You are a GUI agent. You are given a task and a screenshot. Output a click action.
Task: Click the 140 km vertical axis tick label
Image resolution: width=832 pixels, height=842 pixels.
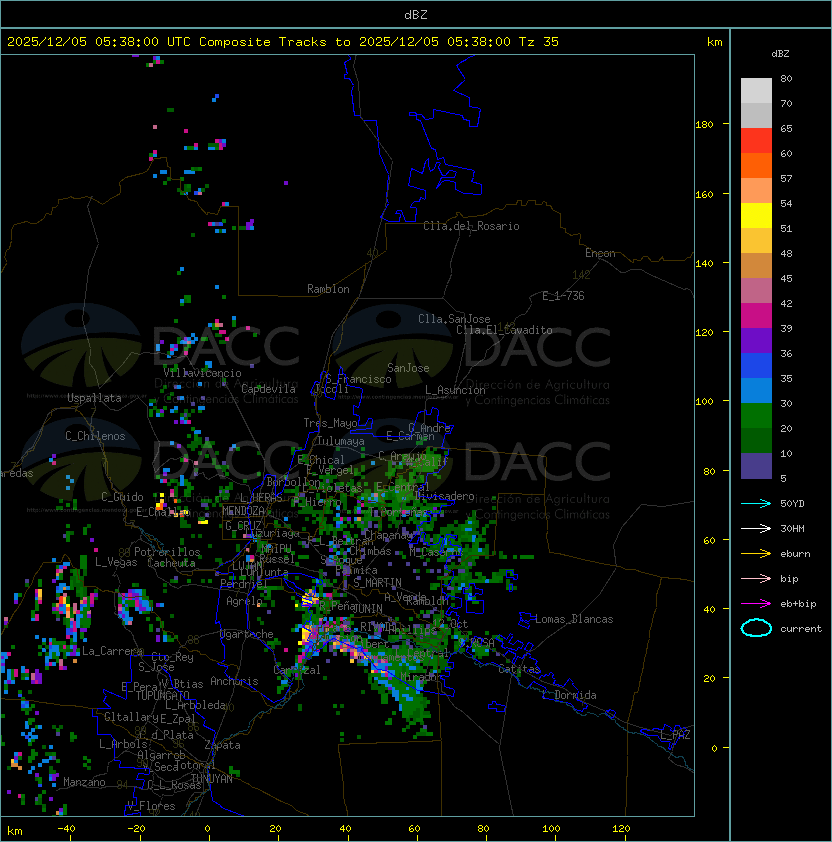pos(704,264)
